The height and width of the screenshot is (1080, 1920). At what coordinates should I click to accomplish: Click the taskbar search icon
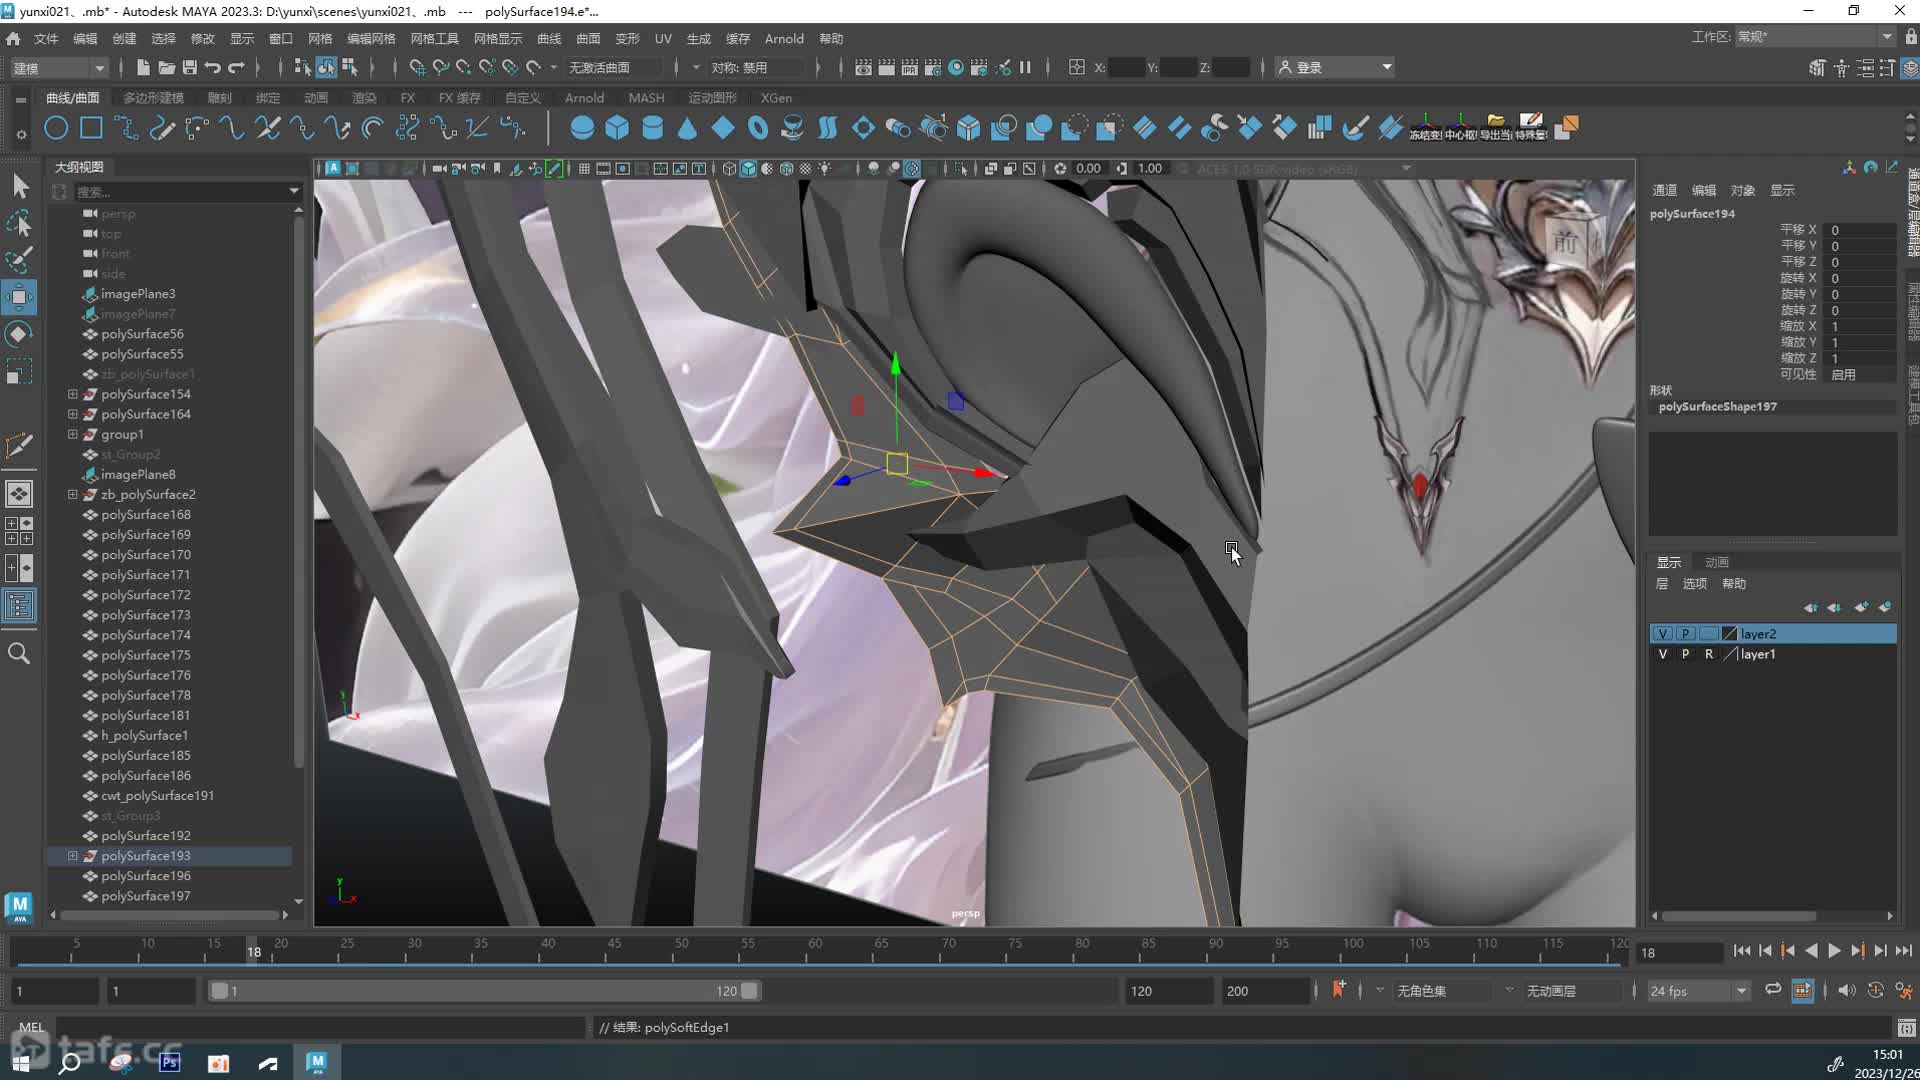(x=69, y=1062)
